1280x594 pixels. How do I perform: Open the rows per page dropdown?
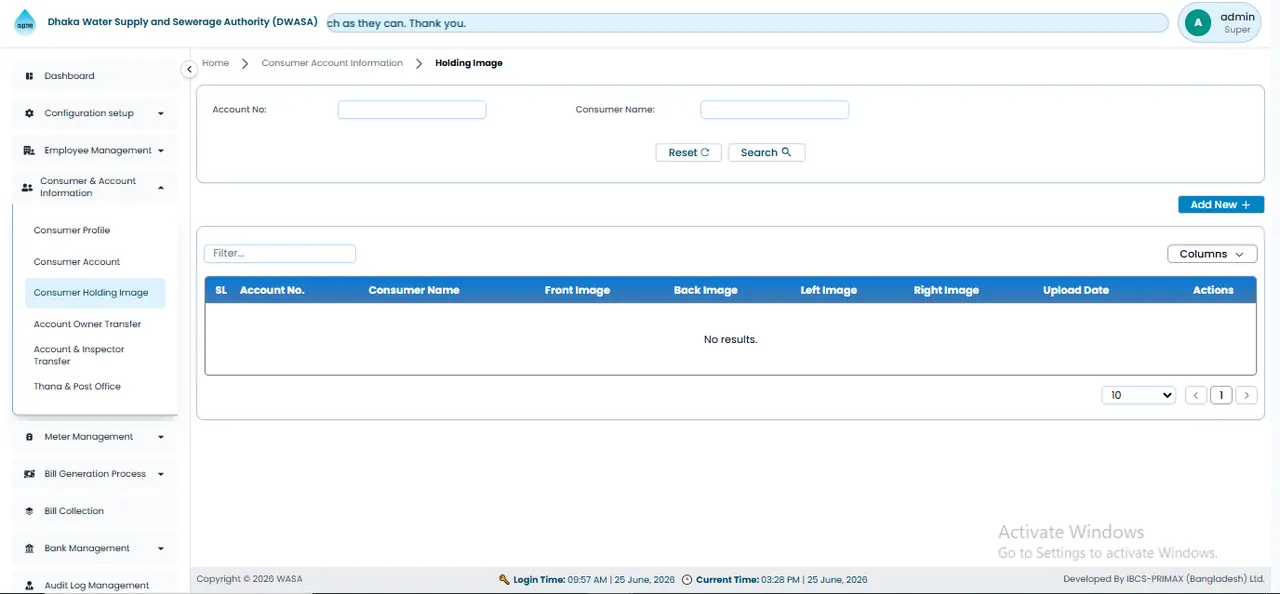tap(1139, 395)
